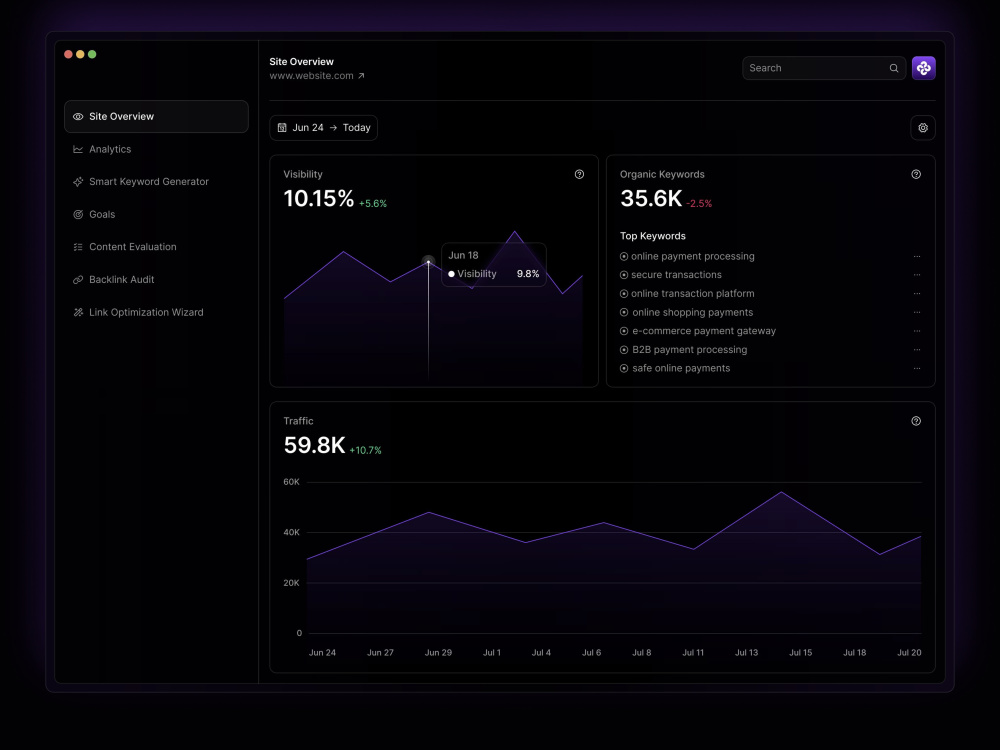The height and width of the screenshot is (750, 1000).
Task: Open Backlink Audit page
Action: (121, 279)
